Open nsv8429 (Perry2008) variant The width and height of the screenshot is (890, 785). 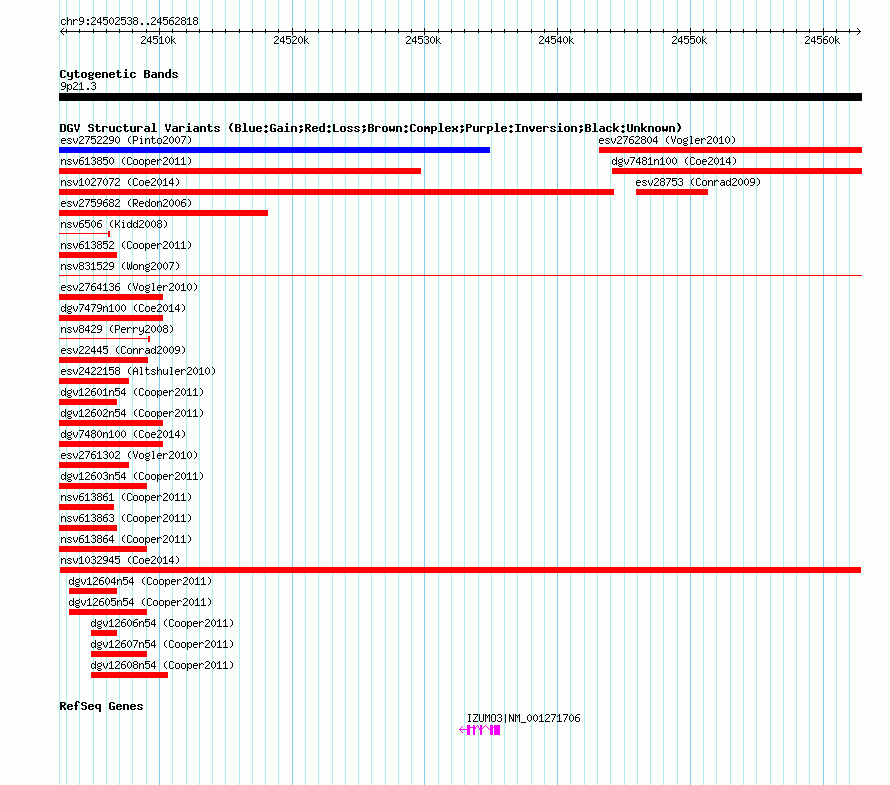click(117, 329)
